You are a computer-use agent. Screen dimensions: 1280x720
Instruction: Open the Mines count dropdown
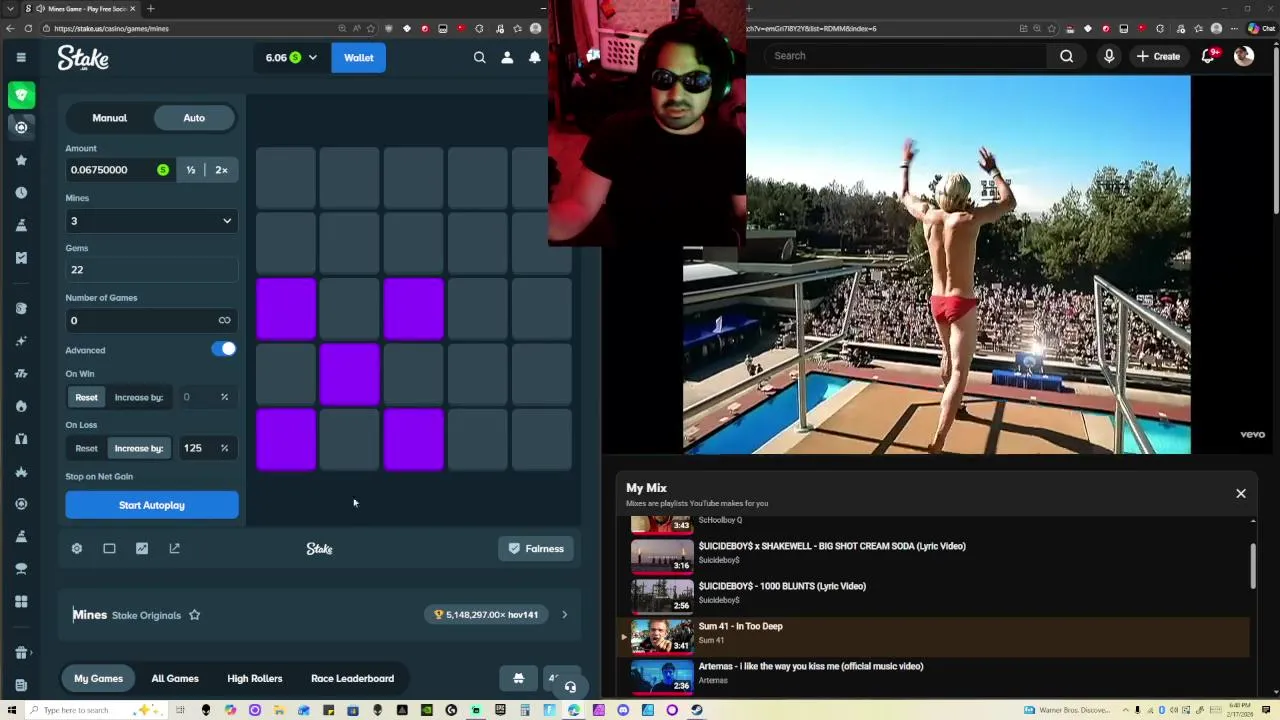[x=152, y=221]
